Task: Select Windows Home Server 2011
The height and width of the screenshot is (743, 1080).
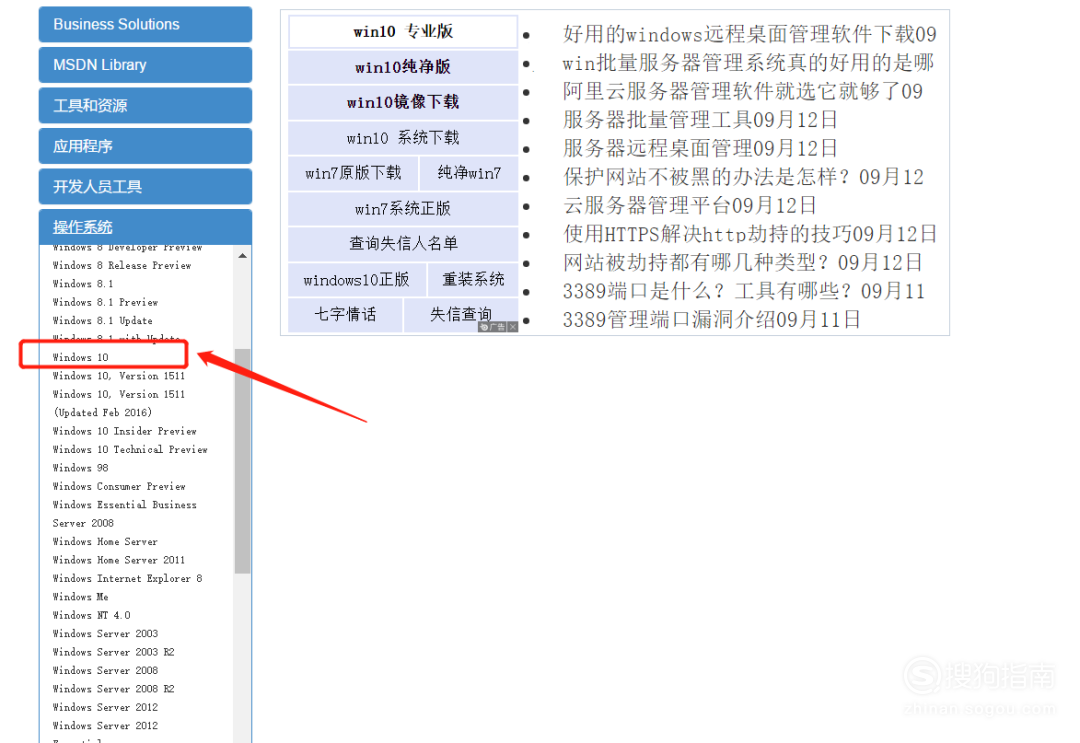Action: [118, 561]
